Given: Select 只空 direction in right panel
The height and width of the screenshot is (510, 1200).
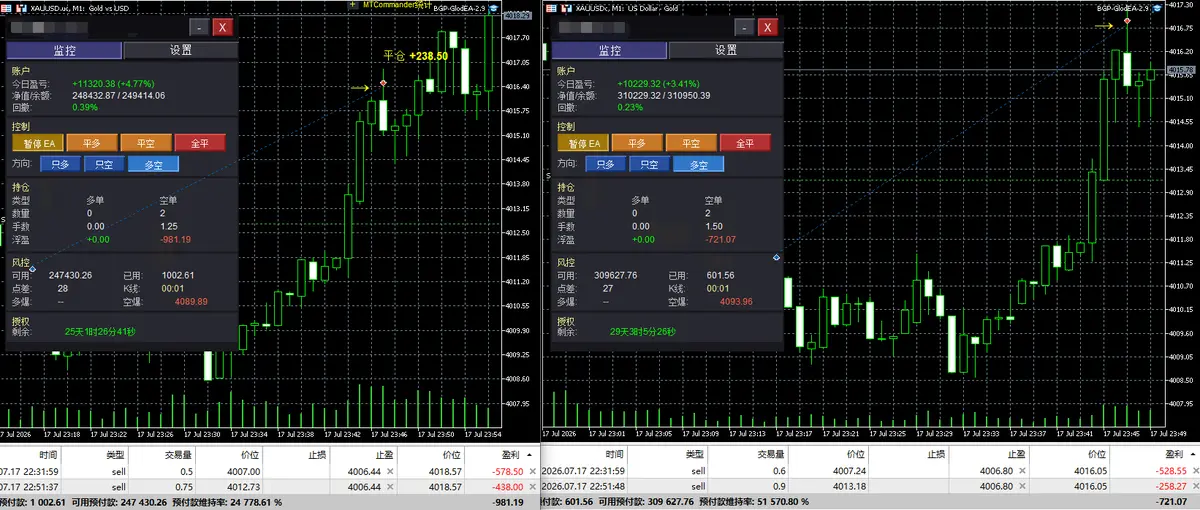Looking at the screenshot, I should pos(650,164).
